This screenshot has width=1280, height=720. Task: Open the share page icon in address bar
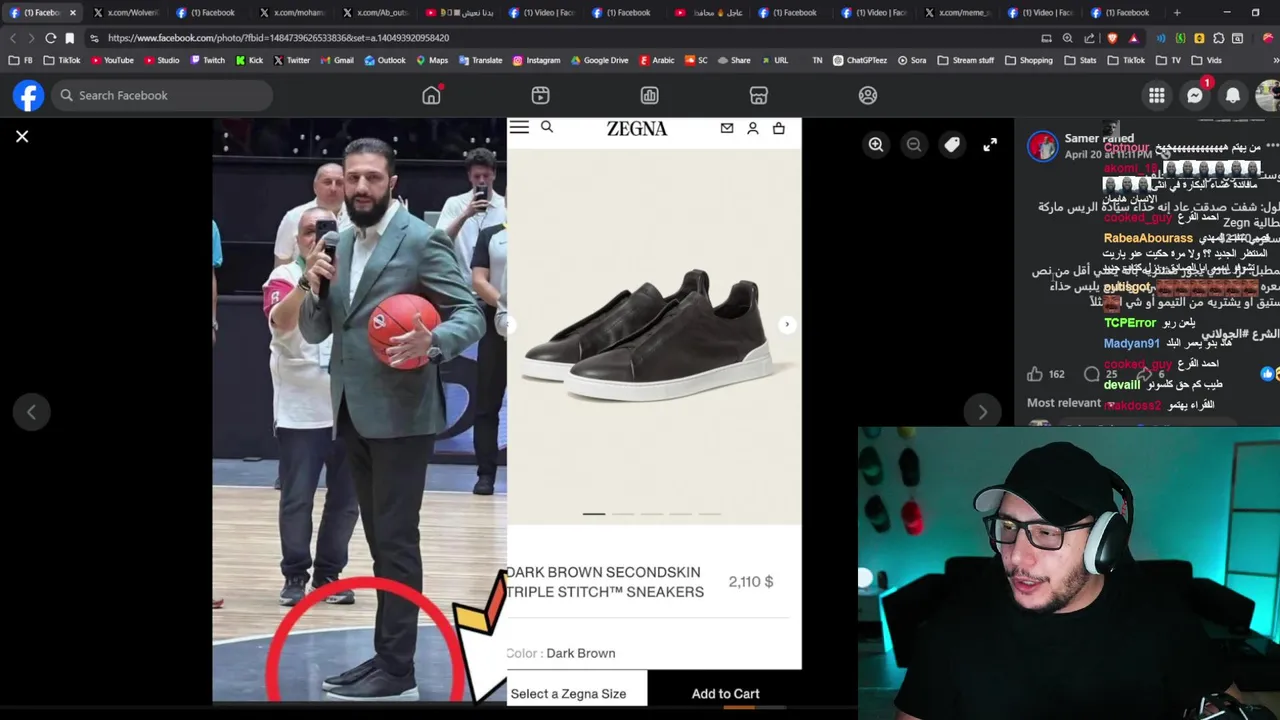tap(1090, 38)
